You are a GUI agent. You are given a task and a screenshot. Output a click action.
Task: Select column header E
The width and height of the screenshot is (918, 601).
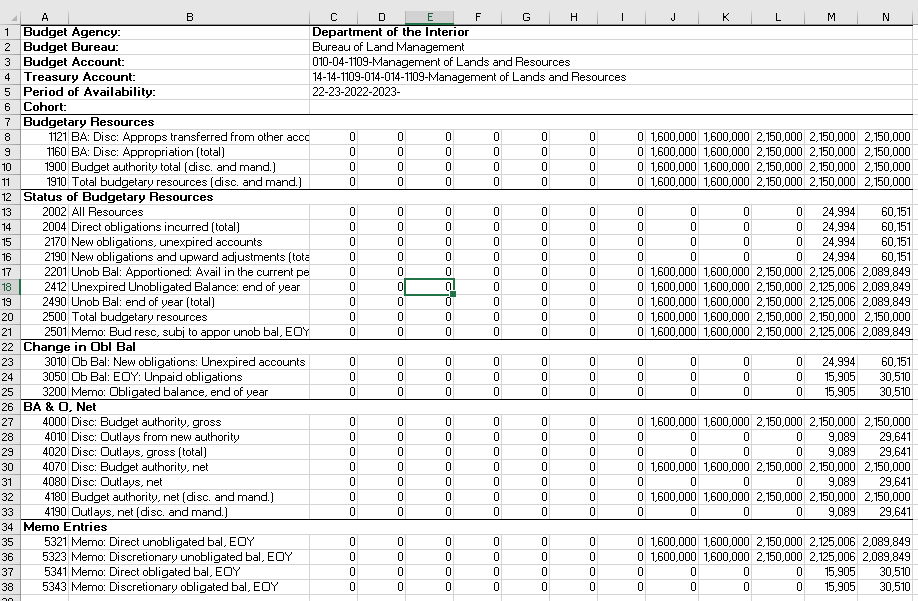click(x=429, y=18)
